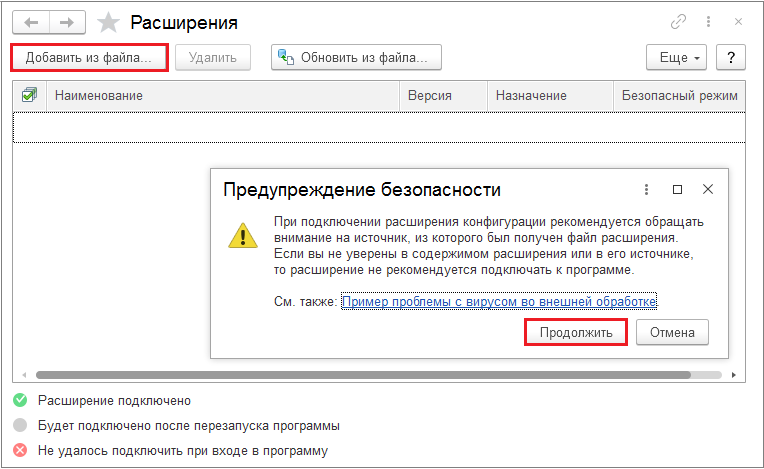The image size is (764, 469).
Task: Click the forward navigation arrow
Action: [67, 21]
